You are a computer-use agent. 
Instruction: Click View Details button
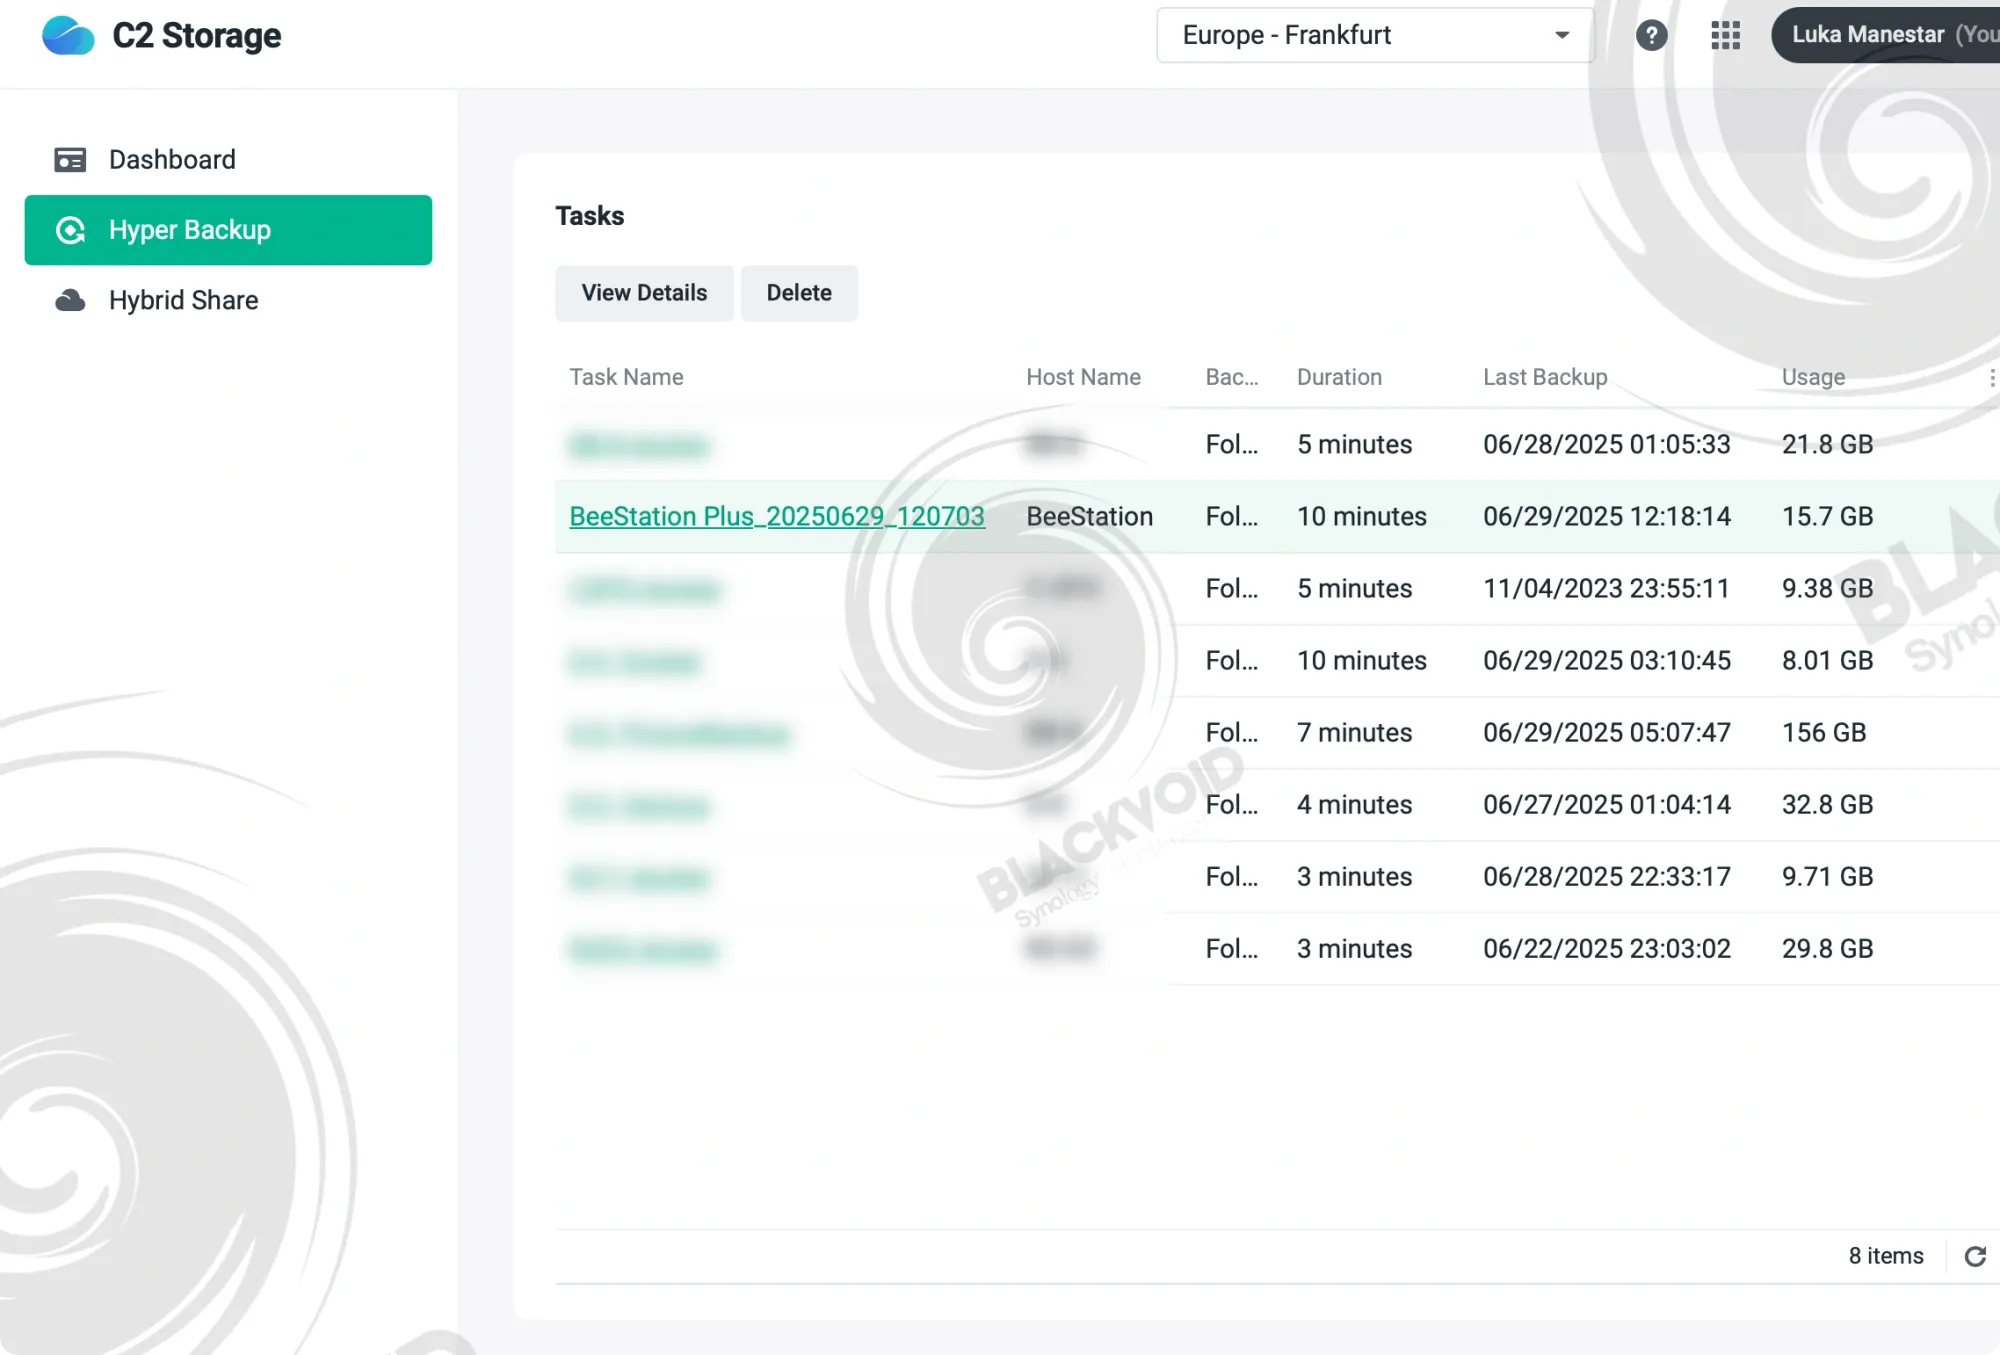pos(644,293)
